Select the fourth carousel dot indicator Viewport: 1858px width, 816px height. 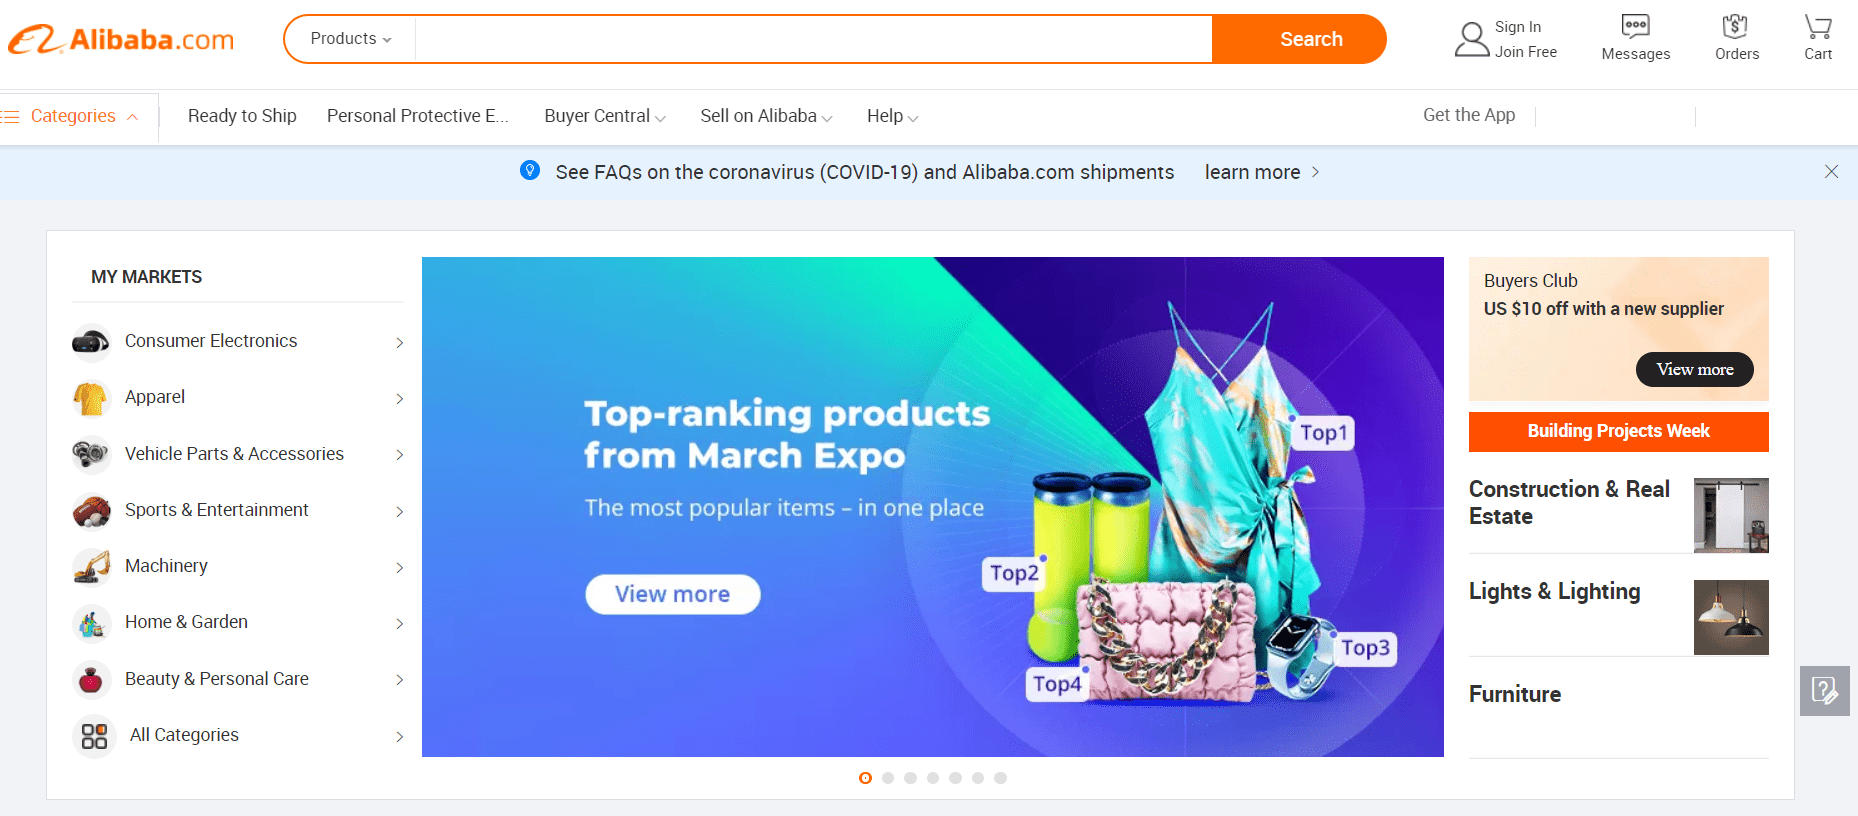click(x=933, y=778)
